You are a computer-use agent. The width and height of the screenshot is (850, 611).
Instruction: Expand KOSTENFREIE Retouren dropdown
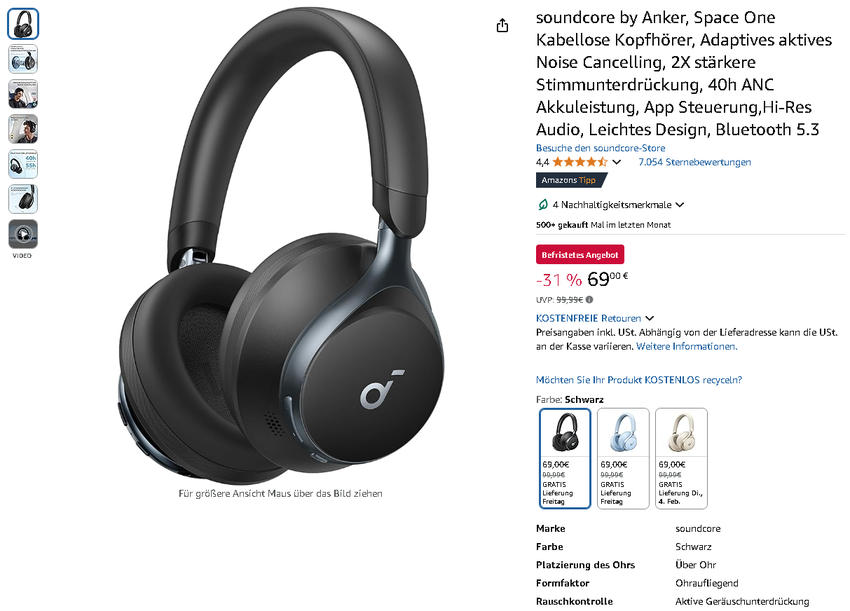tap(649, 318)
